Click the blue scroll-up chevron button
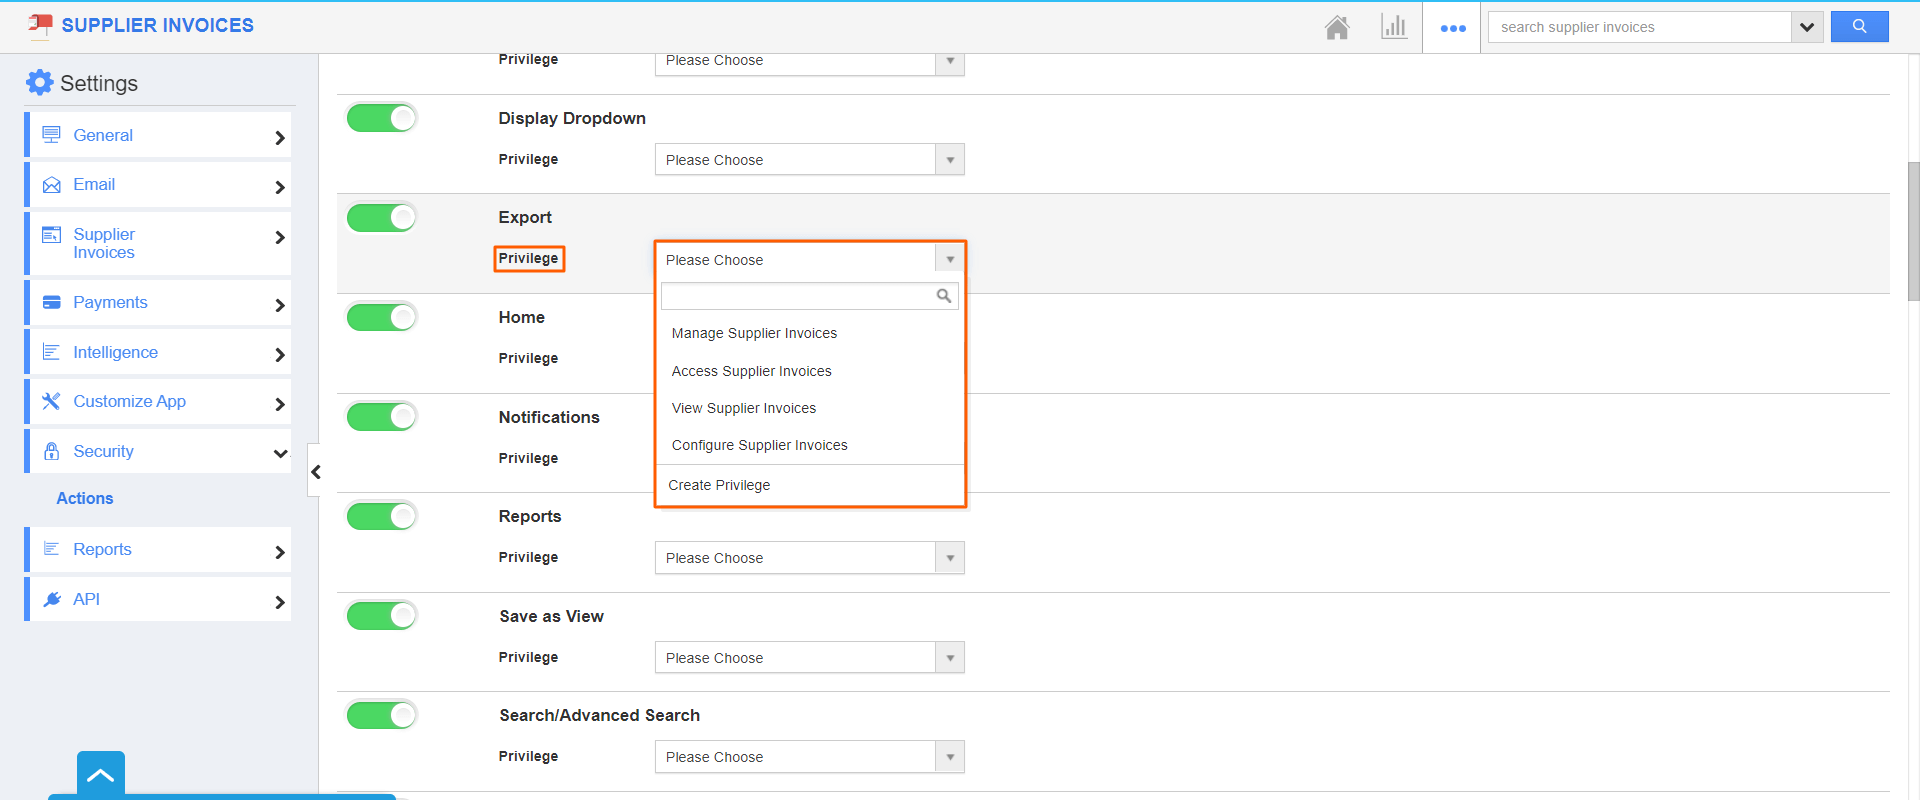This screenshot has height=800, width=1920. 100,774
